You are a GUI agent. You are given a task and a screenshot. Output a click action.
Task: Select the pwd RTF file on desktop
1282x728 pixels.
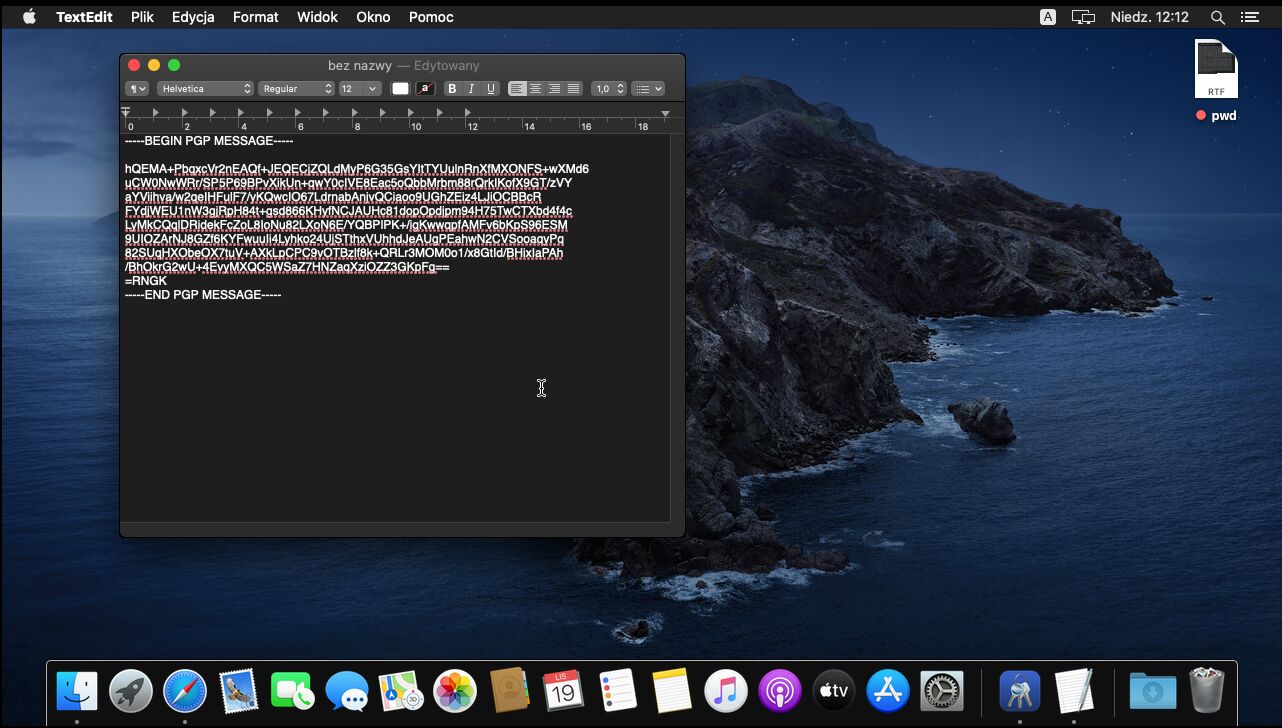[x=1216, y=70]
